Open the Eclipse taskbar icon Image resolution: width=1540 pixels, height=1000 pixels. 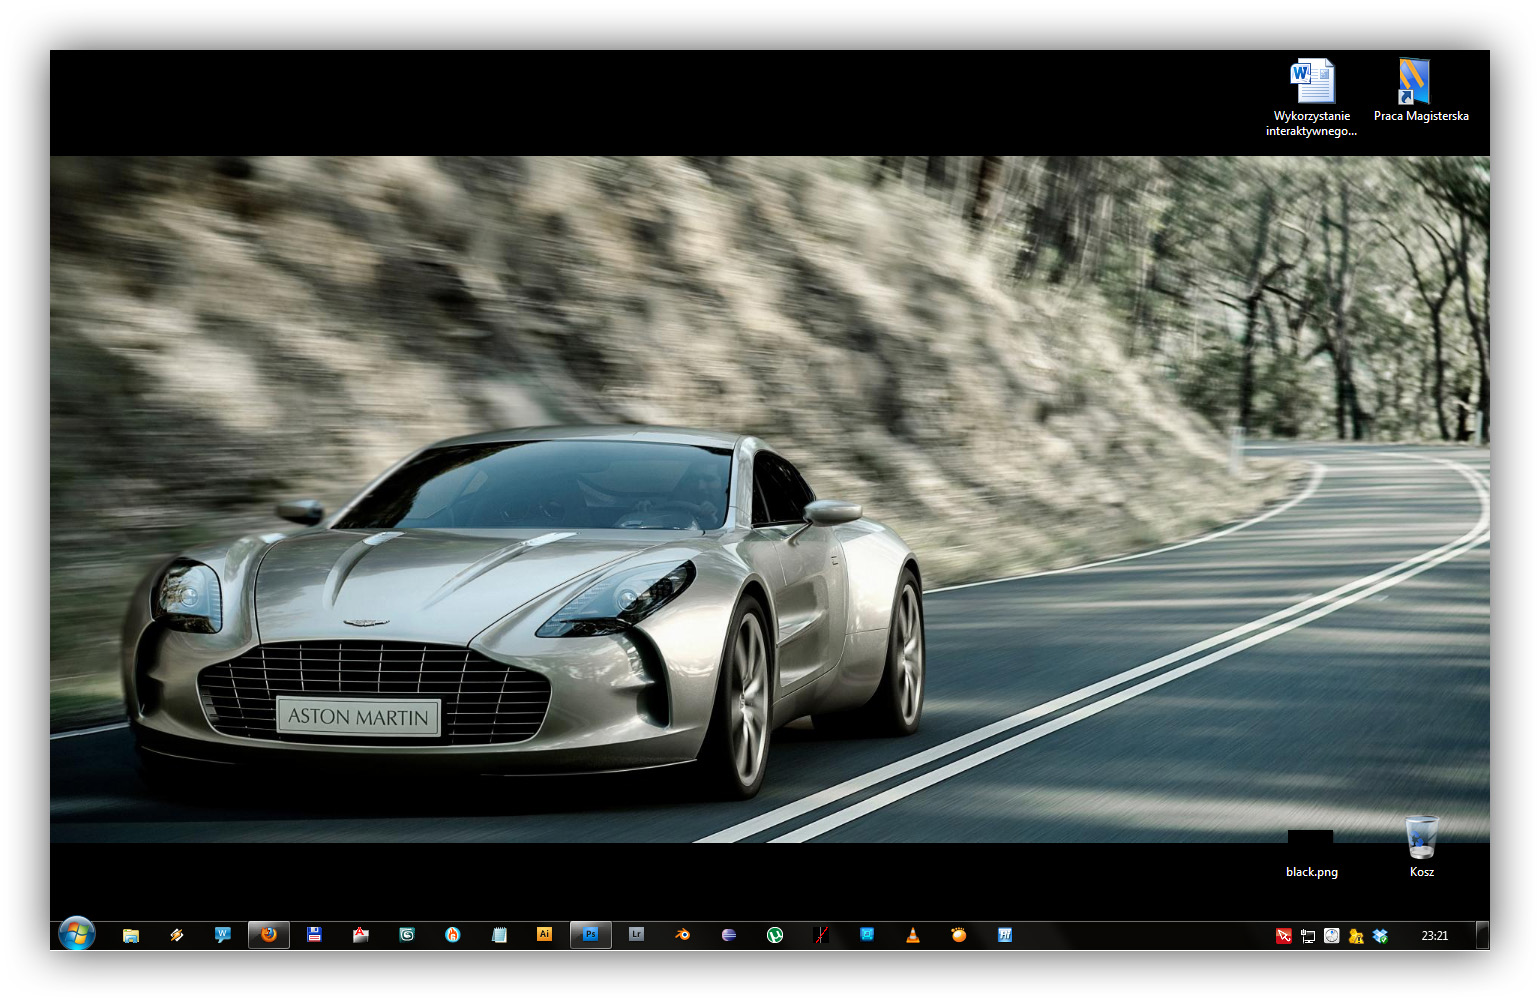pos(729,935)
